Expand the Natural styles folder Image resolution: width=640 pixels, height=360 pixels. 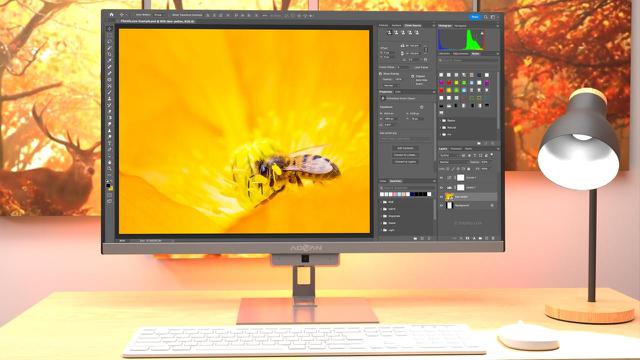(440, 128)
